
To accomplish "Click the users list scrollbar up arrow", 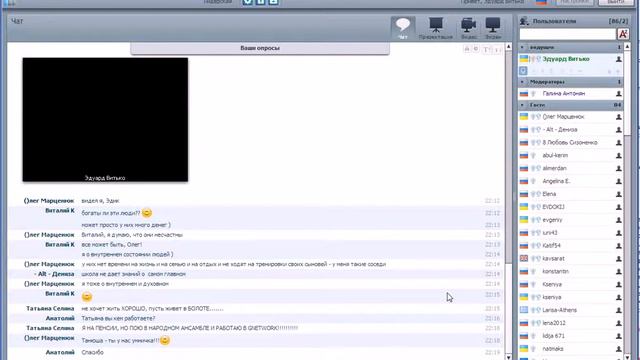I will pos(628,47).
